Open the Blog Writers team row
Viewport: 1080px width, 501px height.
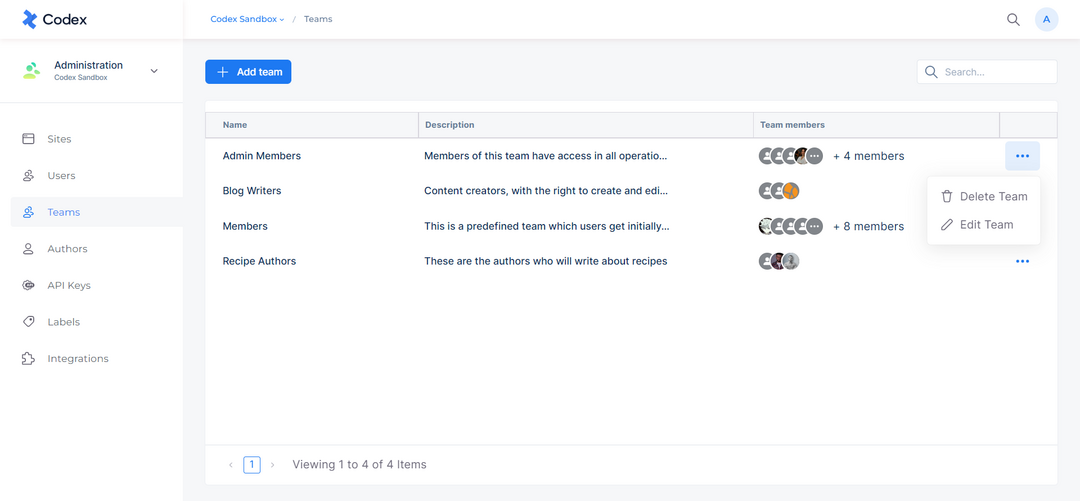click(x=252, y=191)
